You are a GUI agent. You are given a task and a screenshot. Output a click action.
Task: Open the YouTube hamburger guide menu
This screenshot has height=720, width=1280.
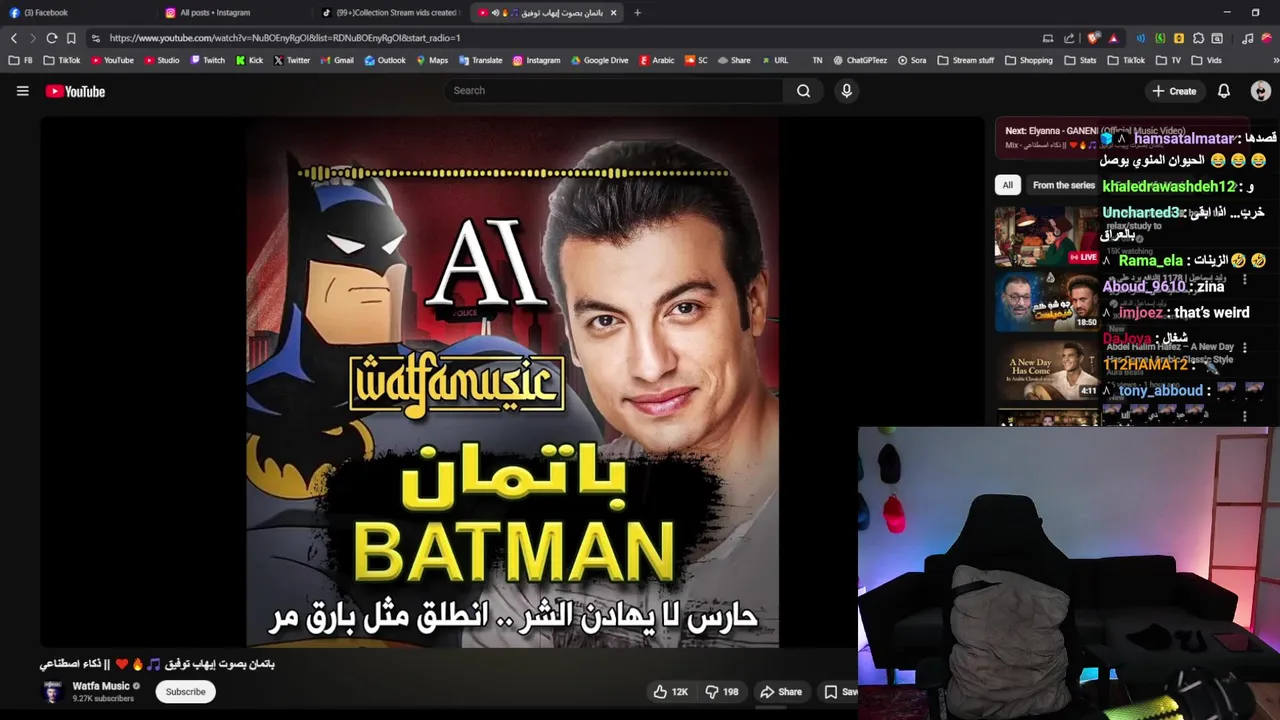coord(22,91)
